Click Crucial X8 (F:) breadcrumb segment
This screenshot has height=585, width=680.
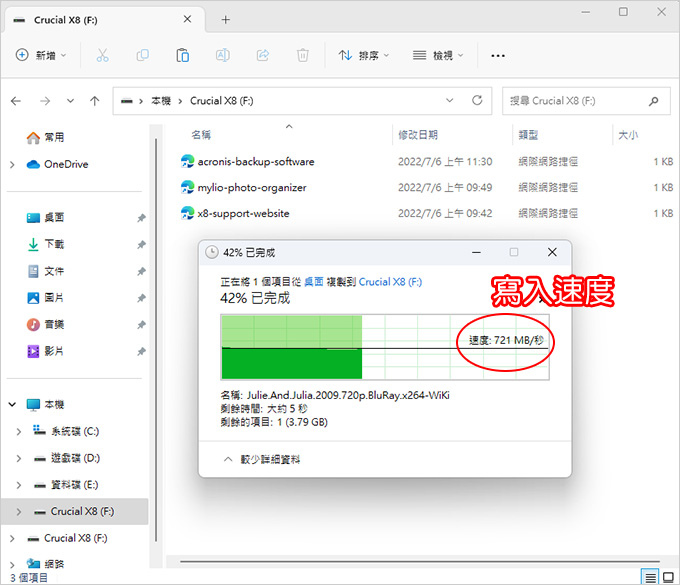tap(222, 101)
